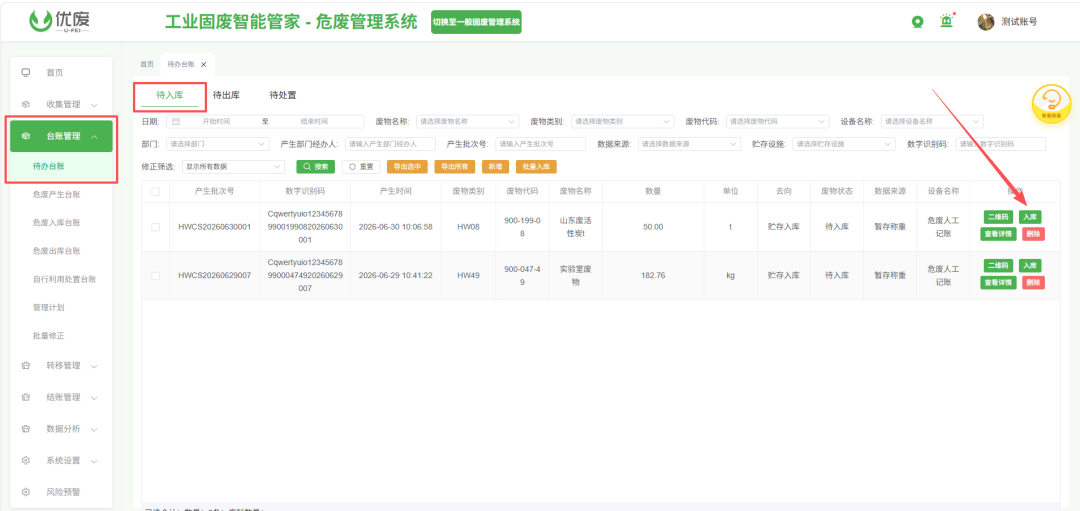
Task: Switch to general solid waste system button
Action: pyautogui.click(x=476, y=22)
